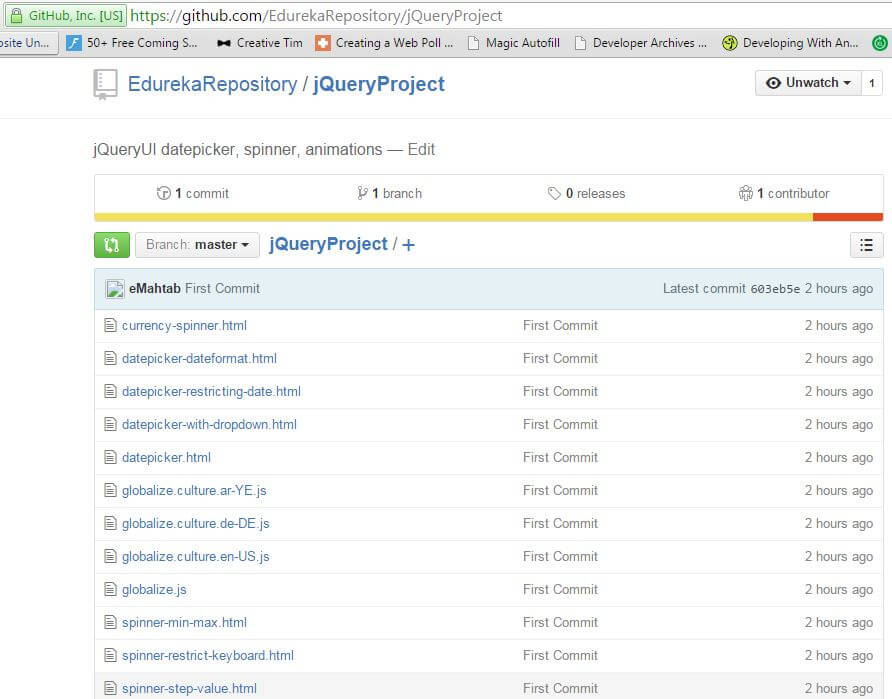This screenshot has width=892, height=699.
Task: Click the watcher count 1 next to Unwatch
Action: tap(872, 83)
